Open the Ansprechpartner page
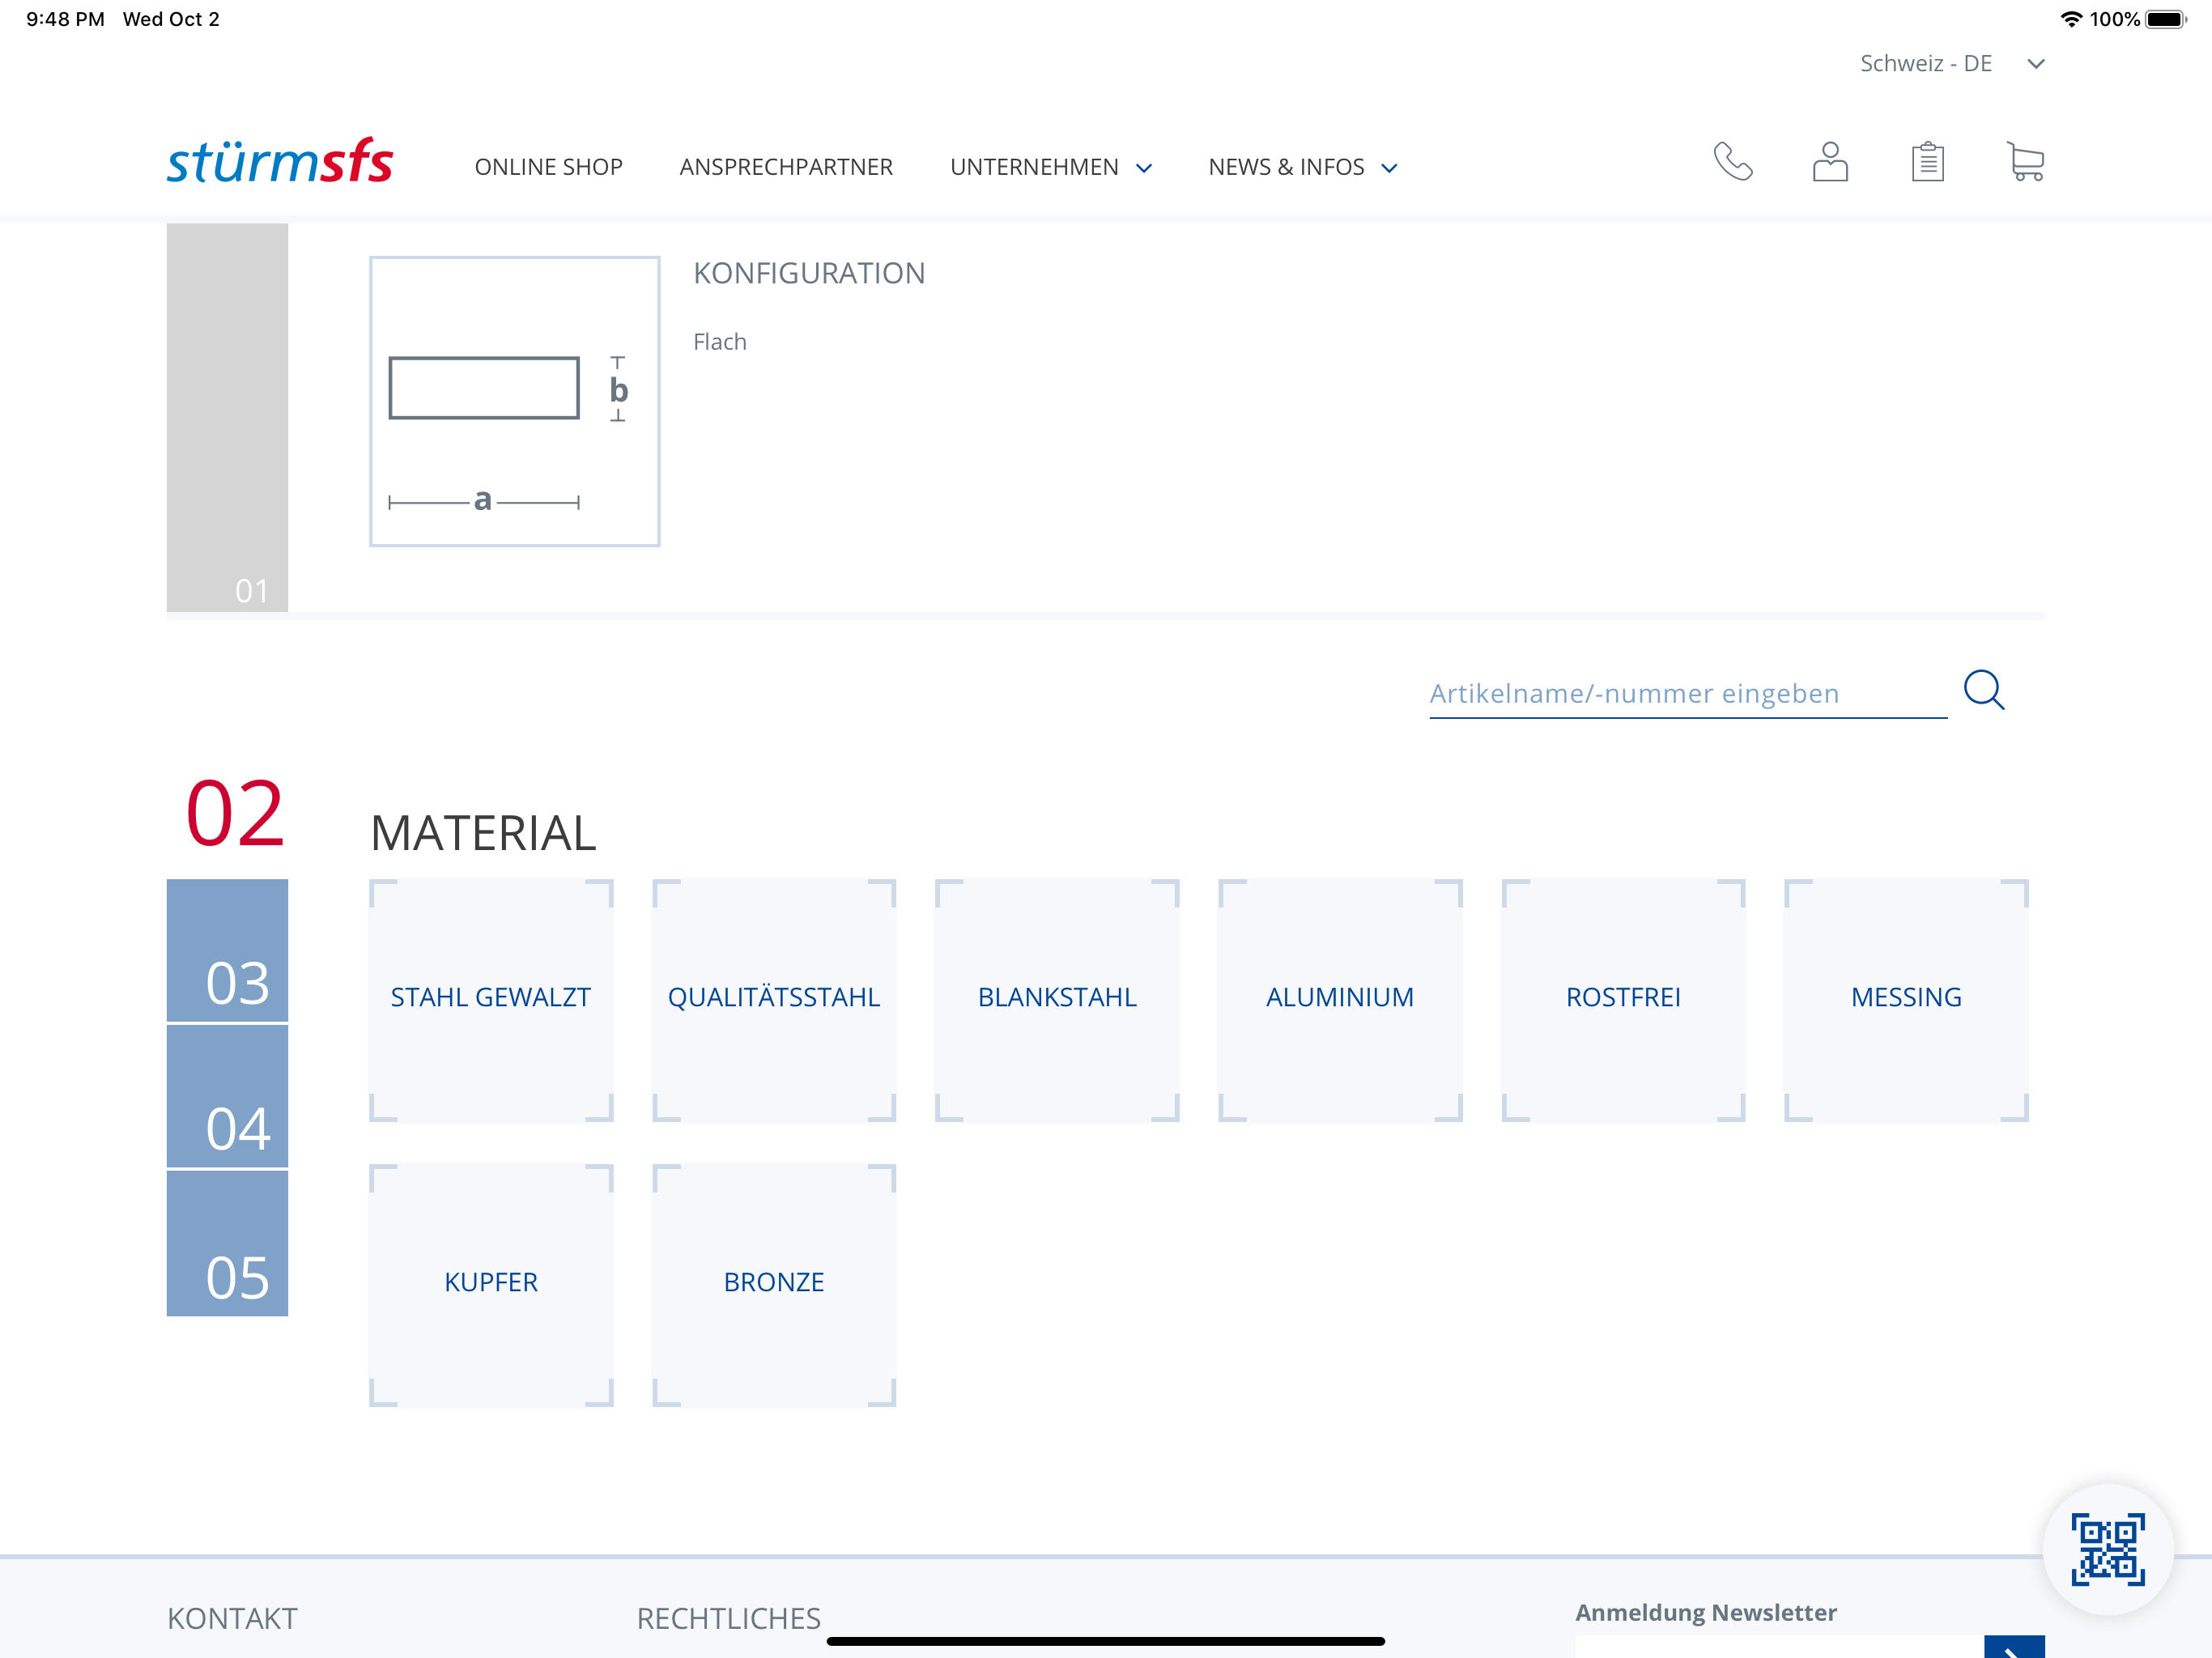The width and height of the screenshot is (2212, 1658). coord(786,167)
